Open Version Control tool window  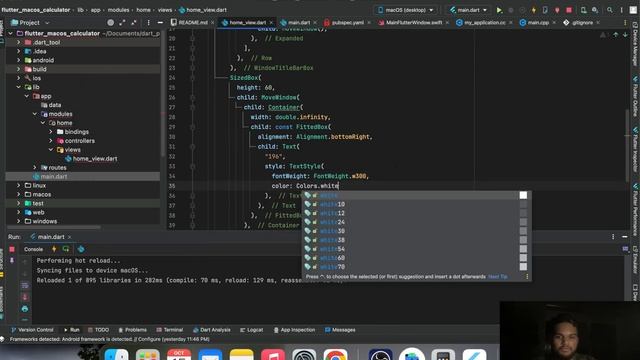pos(32,330)
